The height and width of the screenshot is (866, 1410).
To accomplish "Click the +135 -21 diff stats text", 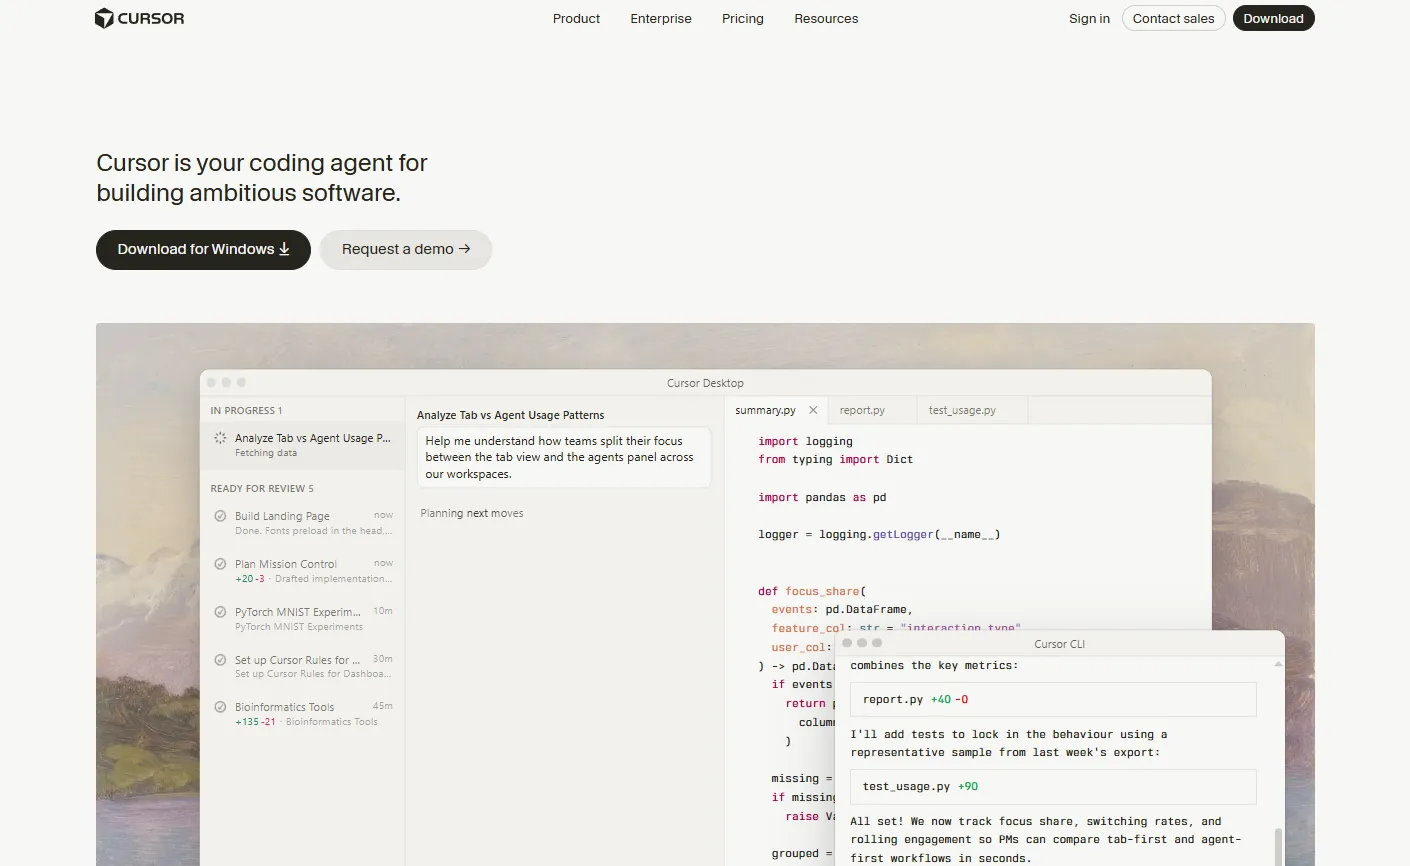I will point(255,722).
